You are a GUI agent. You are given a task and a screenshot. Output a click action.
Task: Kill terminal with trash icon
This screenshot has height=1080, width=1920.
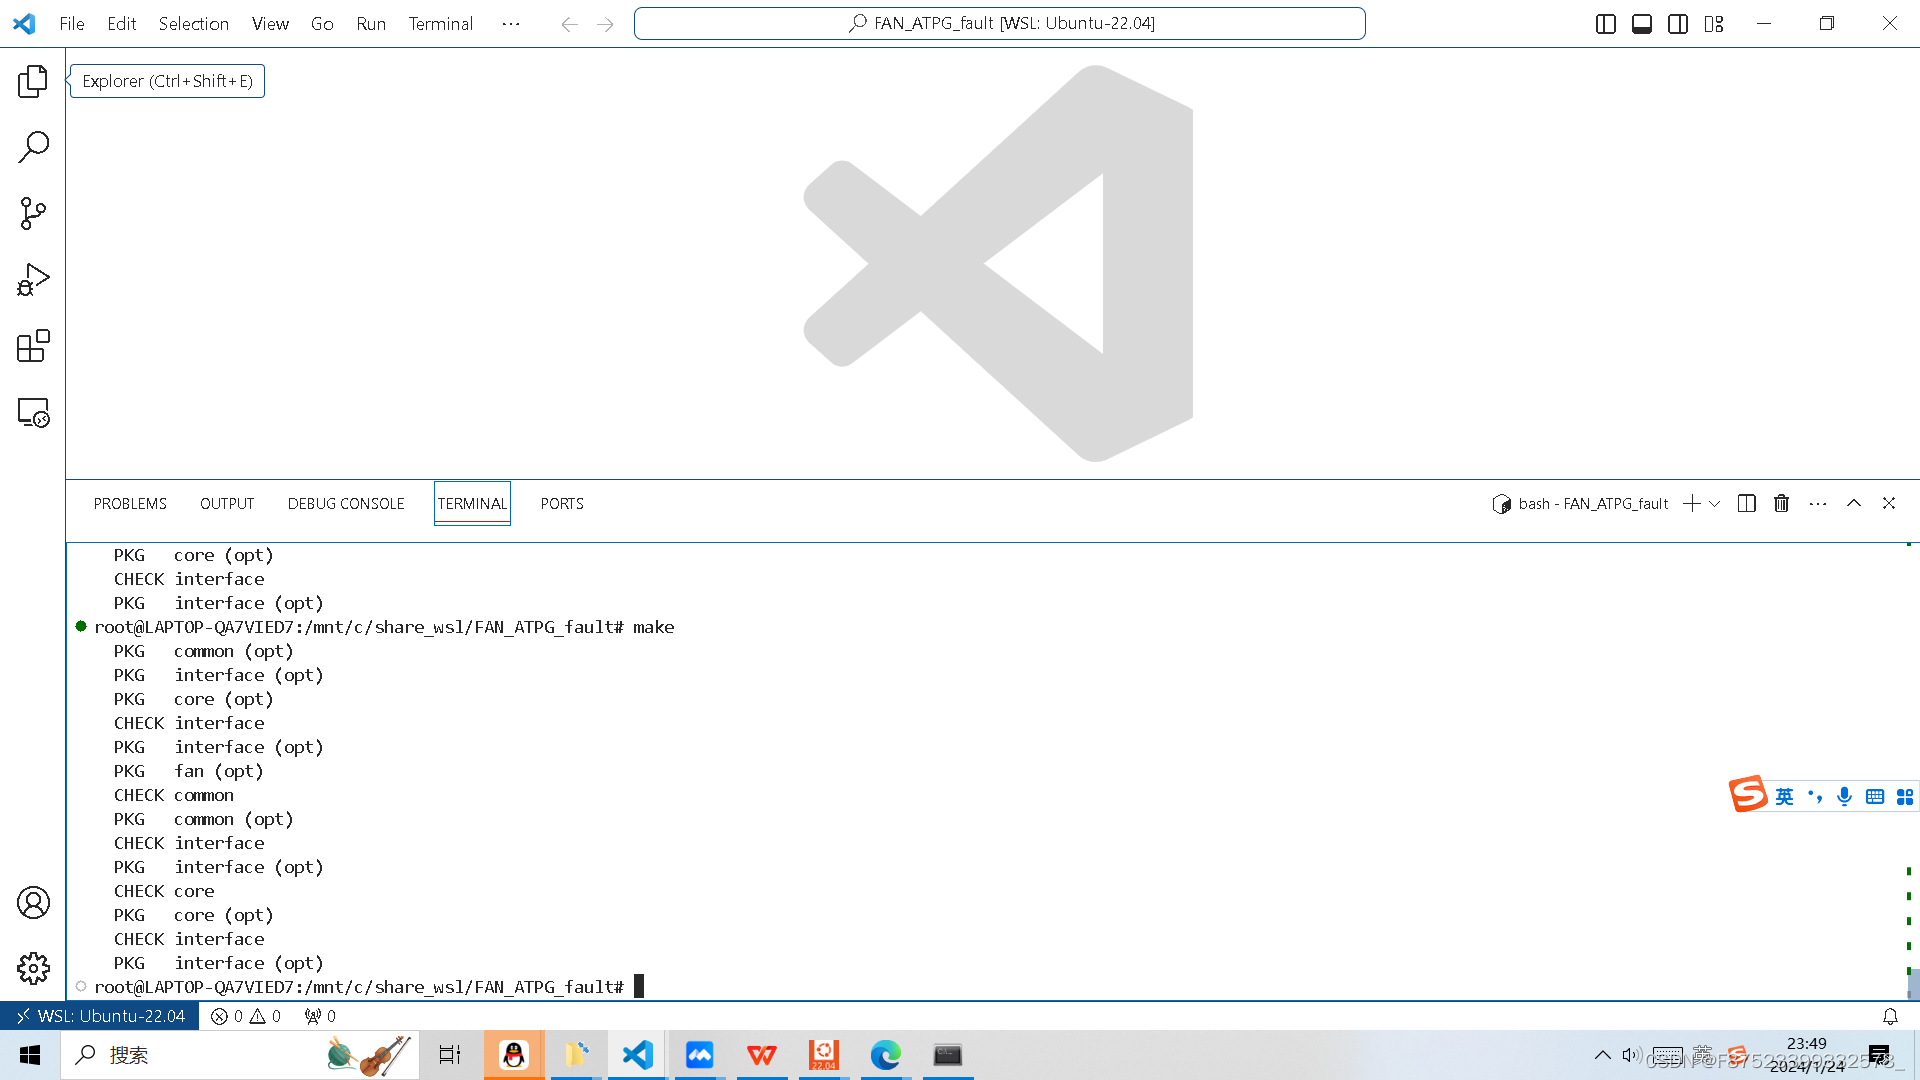(x=1781, y=504)
